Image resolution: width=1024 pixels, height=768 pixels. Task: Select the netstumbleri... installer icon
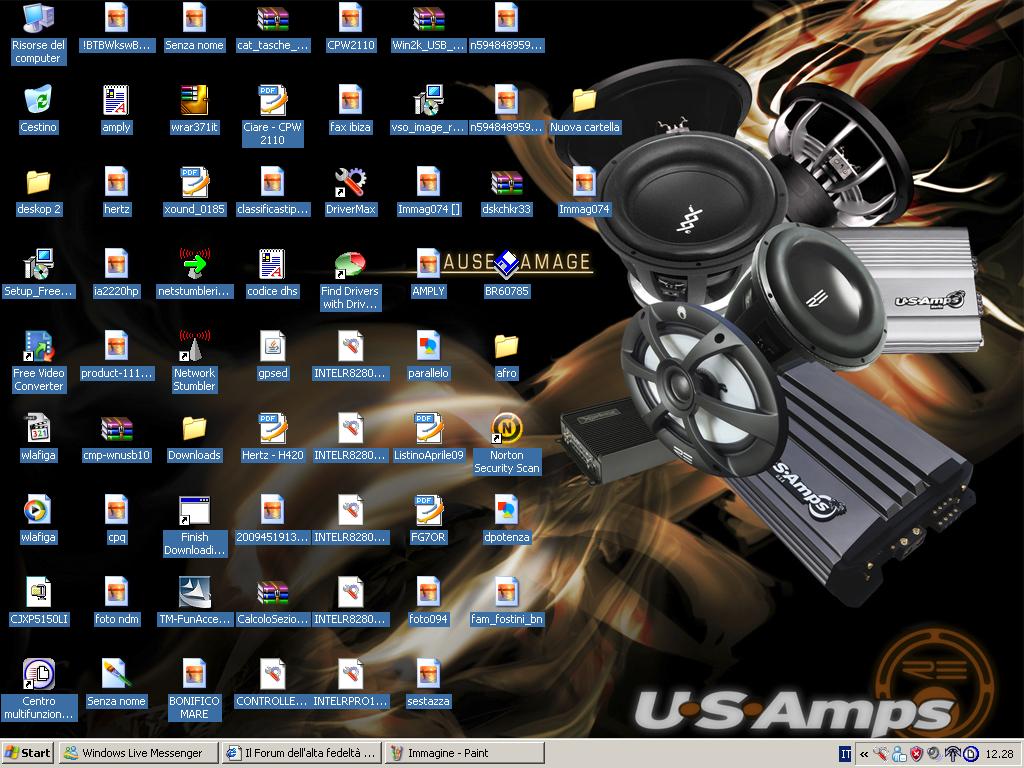(194, 273)
